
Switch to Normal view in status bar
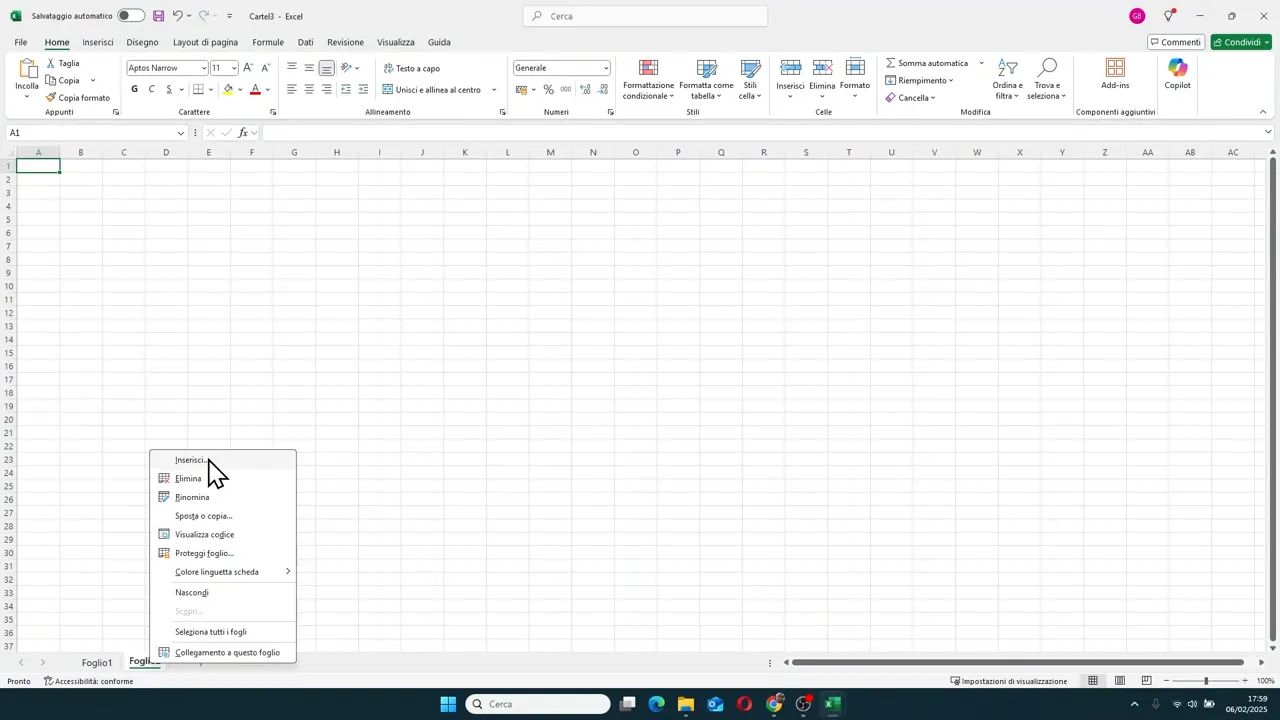(1093, 681)
